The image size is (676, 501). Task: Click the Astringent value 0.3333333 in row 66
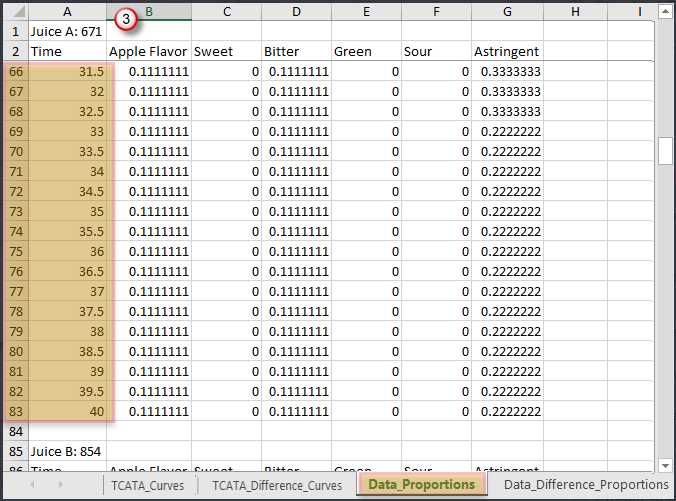[507, 72]
